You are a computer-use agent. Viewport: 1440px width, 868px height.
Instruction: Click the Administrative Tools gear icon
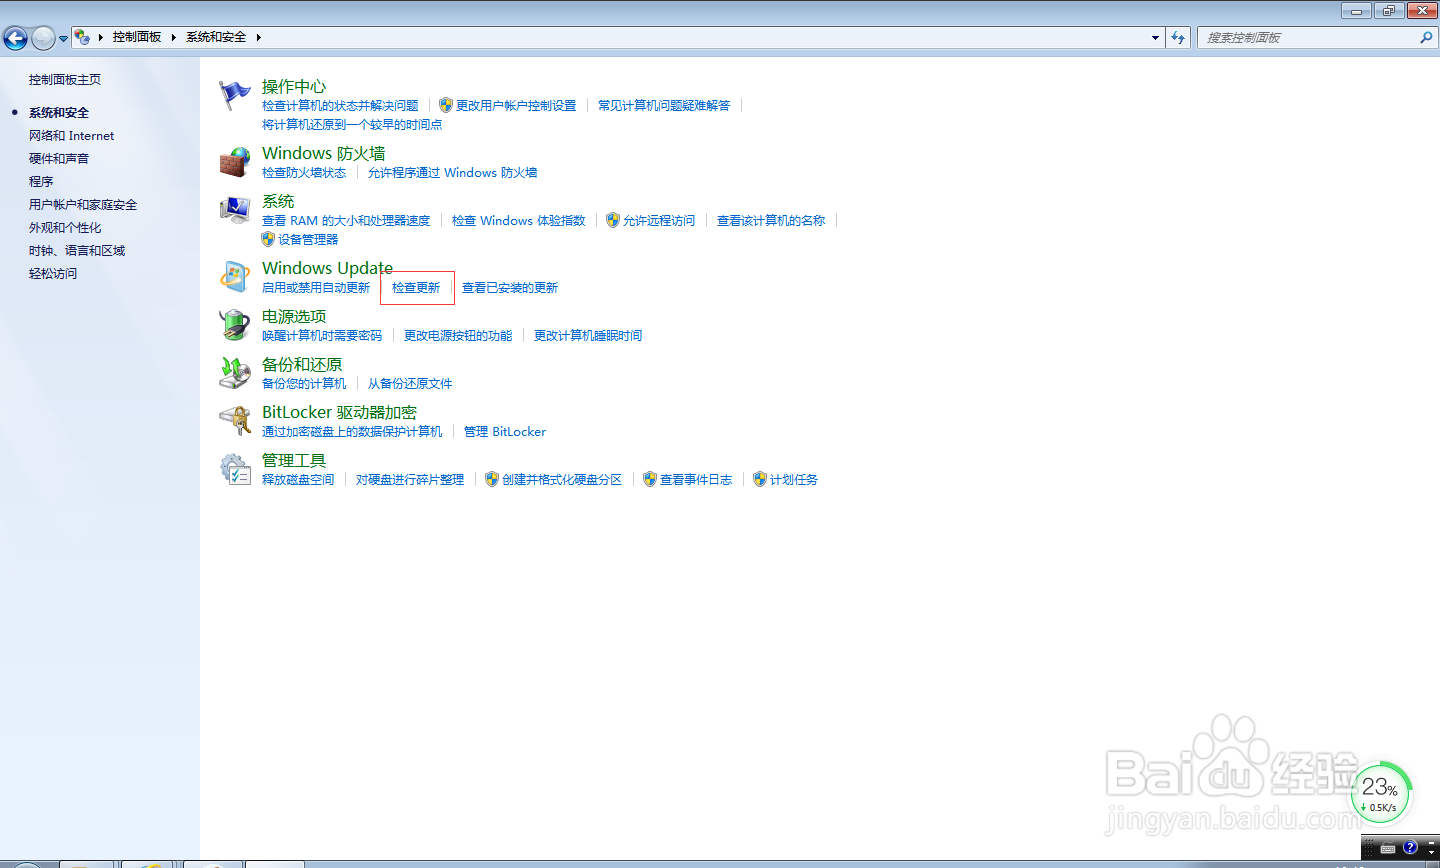tap(235, 469)
